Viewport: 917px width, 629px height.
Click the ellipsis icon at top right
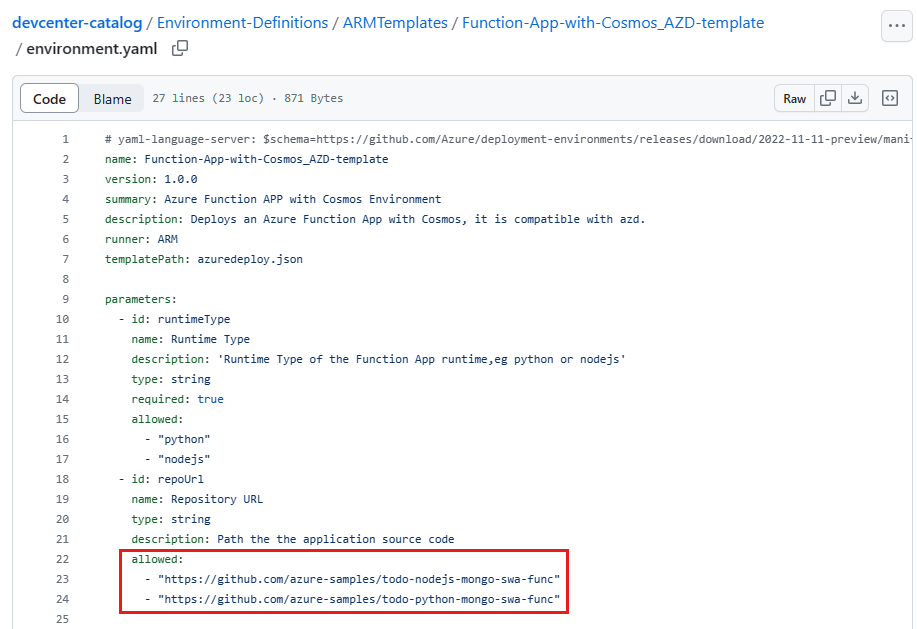coord(896,26)
